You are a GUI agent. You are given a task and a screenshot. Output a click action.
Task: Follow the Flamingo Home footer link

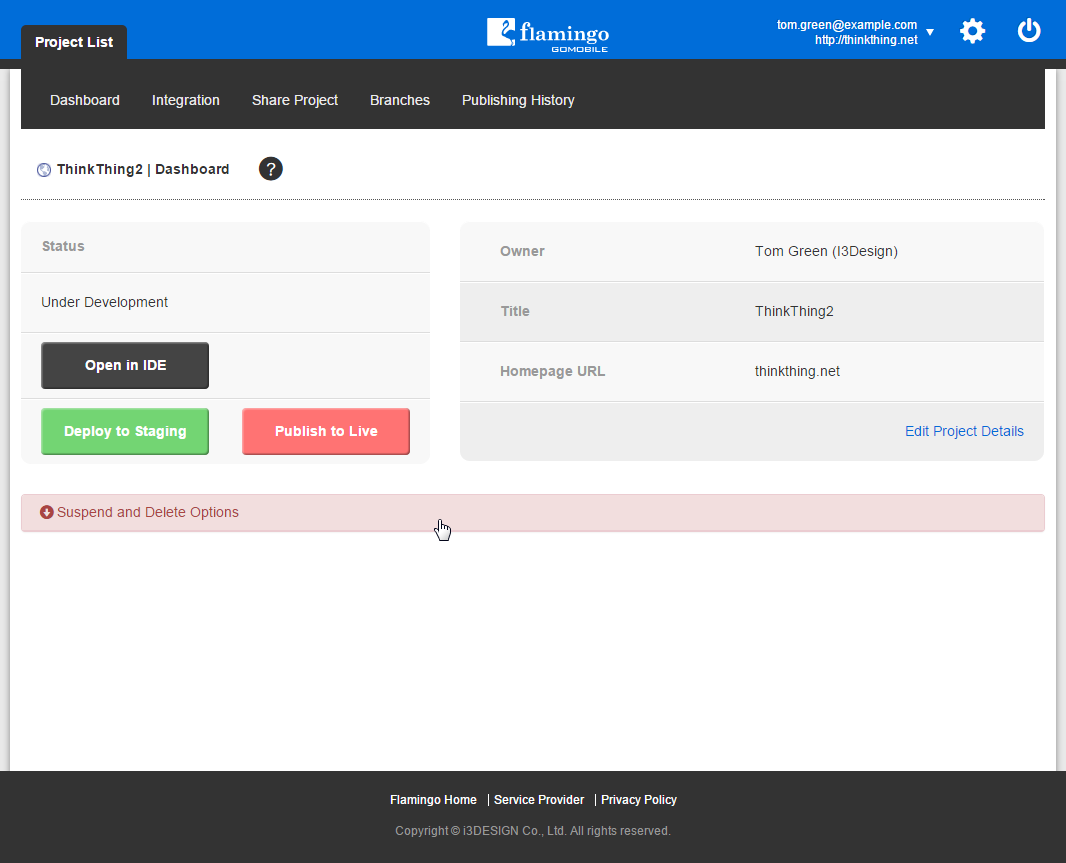pos(433,800)
